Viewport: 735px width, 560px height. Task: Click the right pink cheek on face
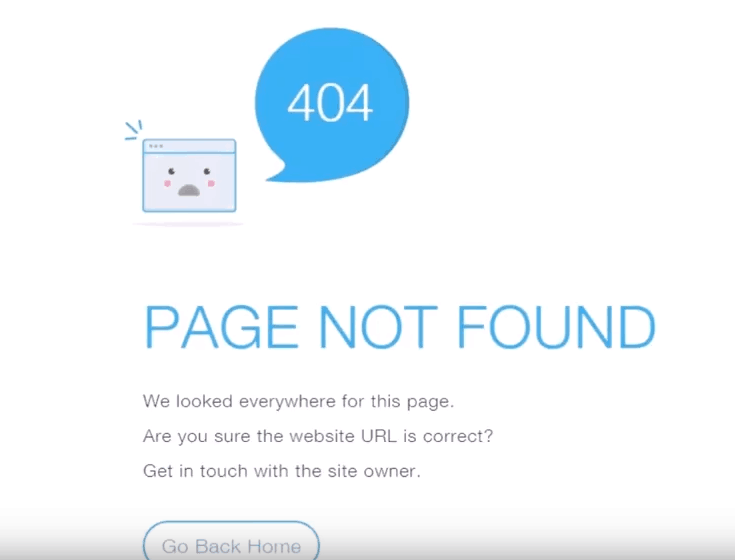click(x=211, y=183)
